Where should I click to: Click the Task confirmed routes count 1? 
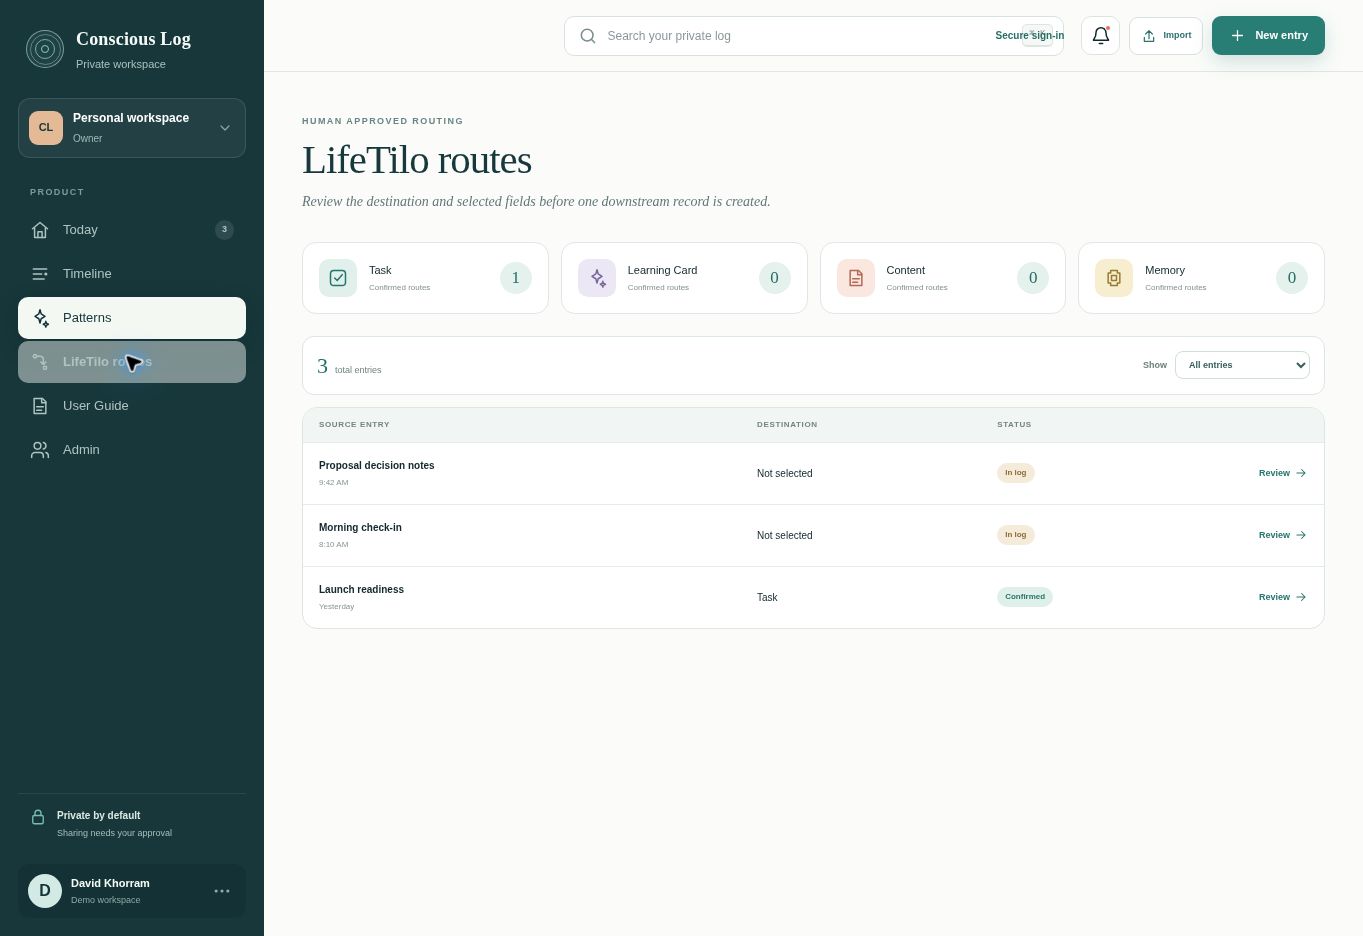click(x=516, y=278)
